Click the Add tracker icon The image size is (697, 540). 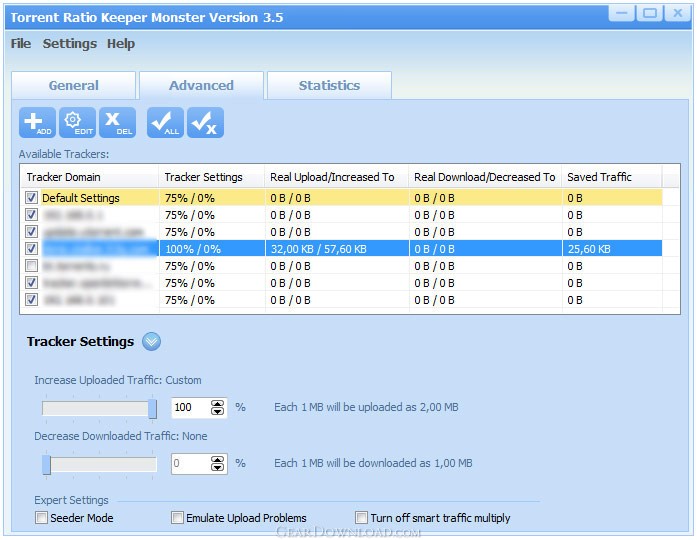pyautogui.click(x=38, y=123)
